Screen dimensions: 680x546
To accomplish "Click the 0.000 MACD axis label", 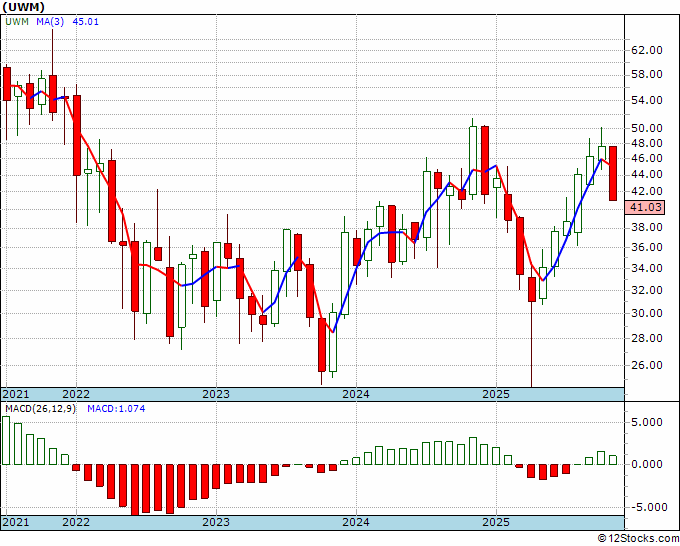I will 647,464.
